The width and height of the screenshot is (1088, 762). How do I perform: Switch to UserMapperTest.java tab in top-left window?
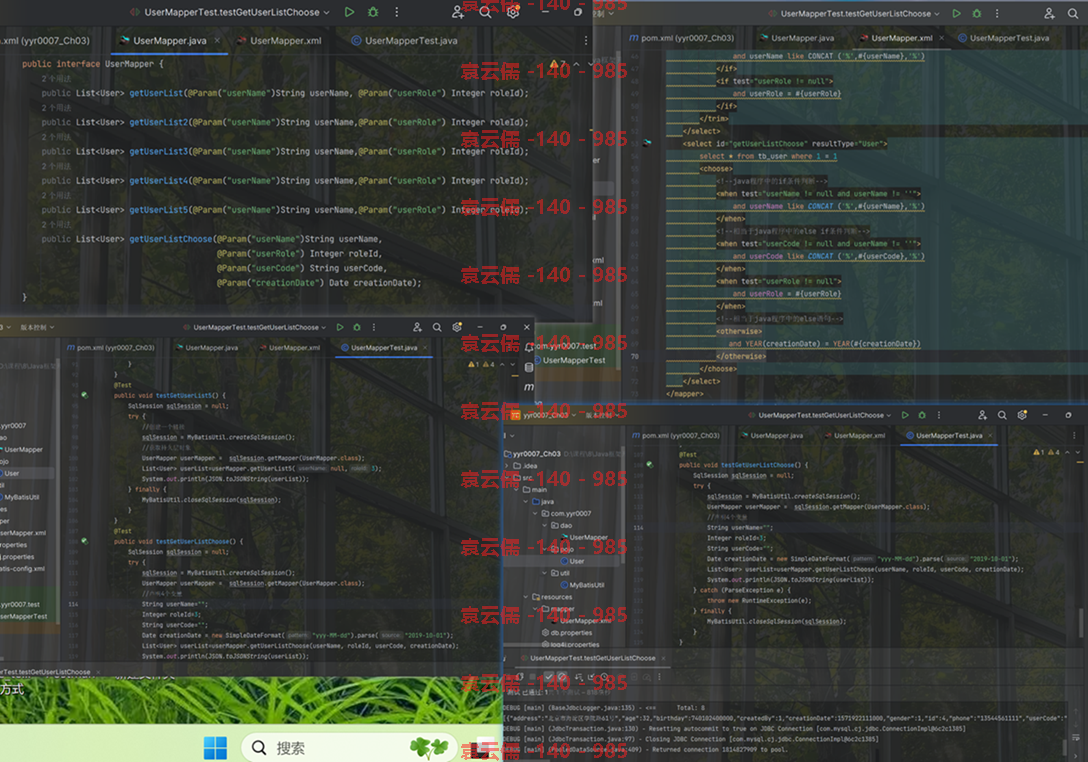coord(405,41)
